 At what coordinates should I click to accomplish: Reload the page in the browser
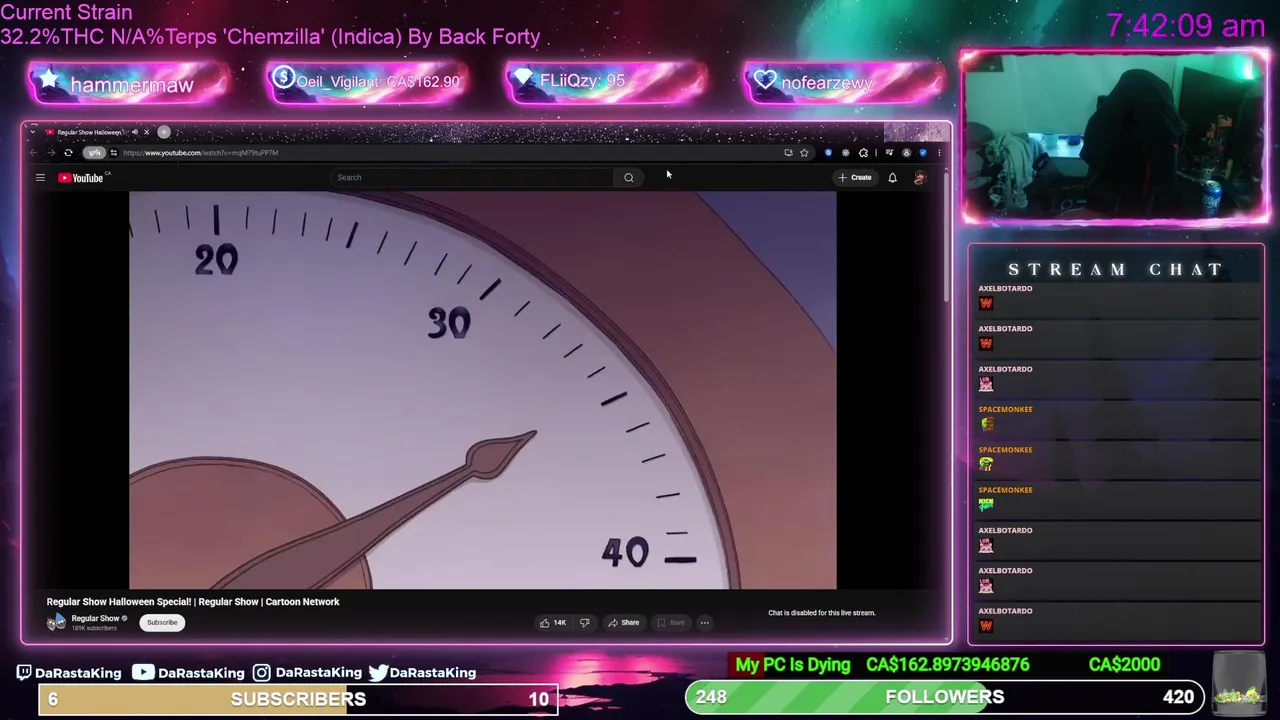[x=68, y=153]
